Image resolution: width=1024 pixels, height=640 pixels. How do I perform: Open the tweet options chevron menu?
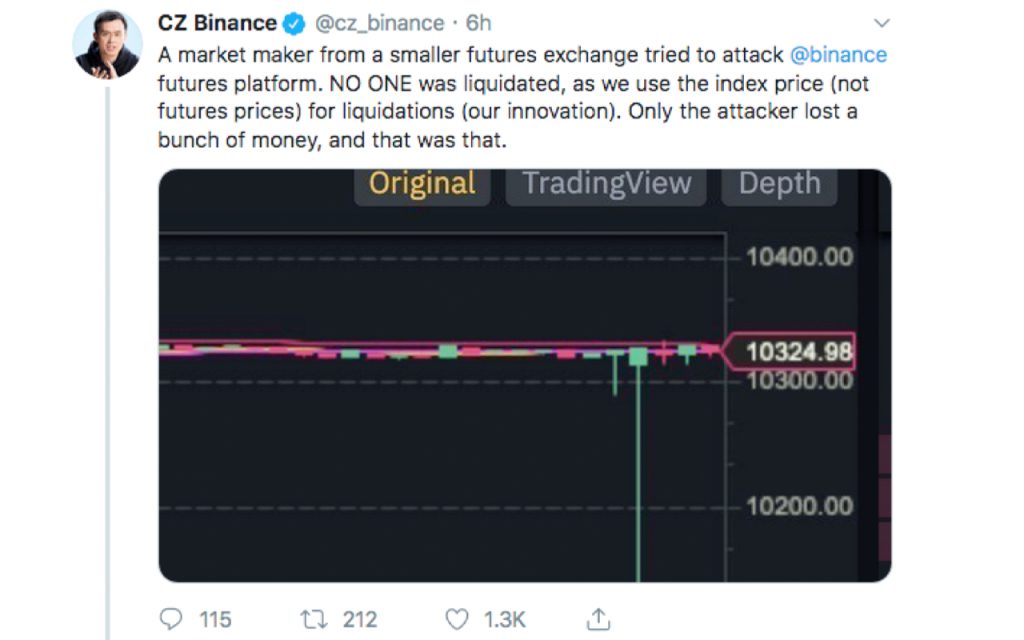pos(882,23)
